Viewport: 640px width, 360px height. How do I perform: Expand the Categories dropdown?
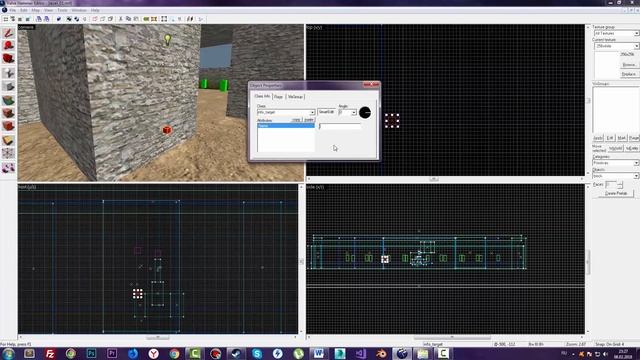(x=636, y=163)
